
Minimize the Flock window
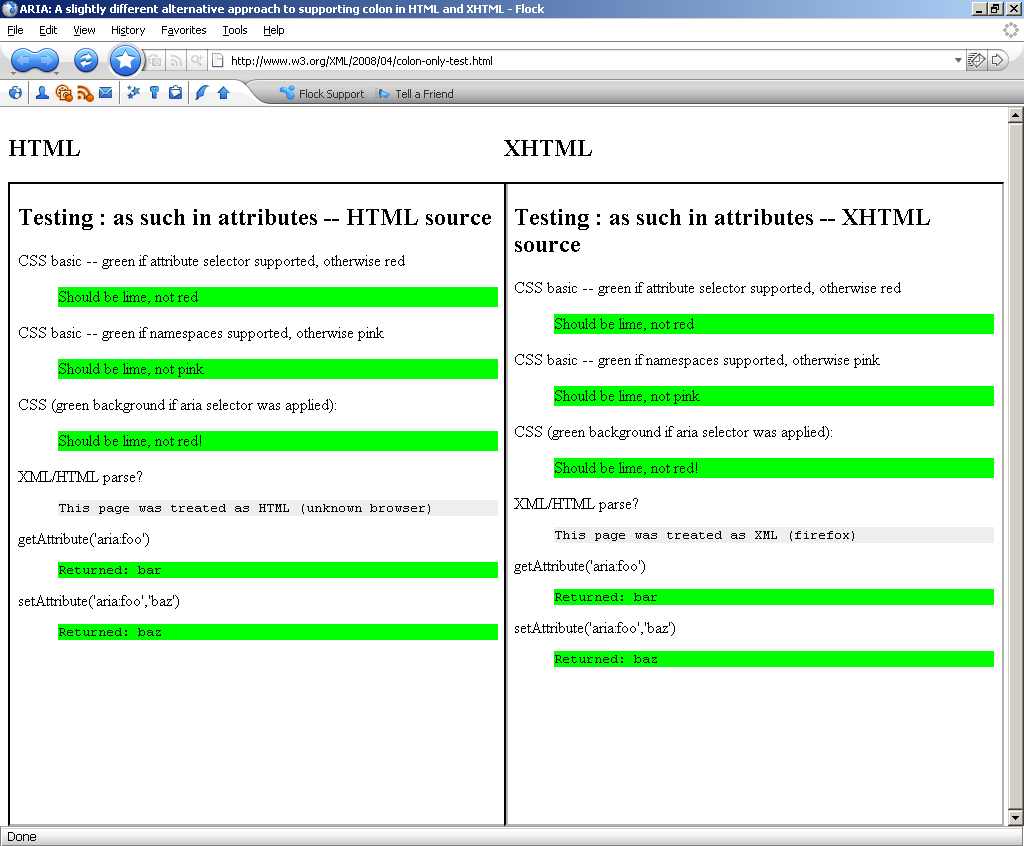pyautogui.click(x=980, y=8)
